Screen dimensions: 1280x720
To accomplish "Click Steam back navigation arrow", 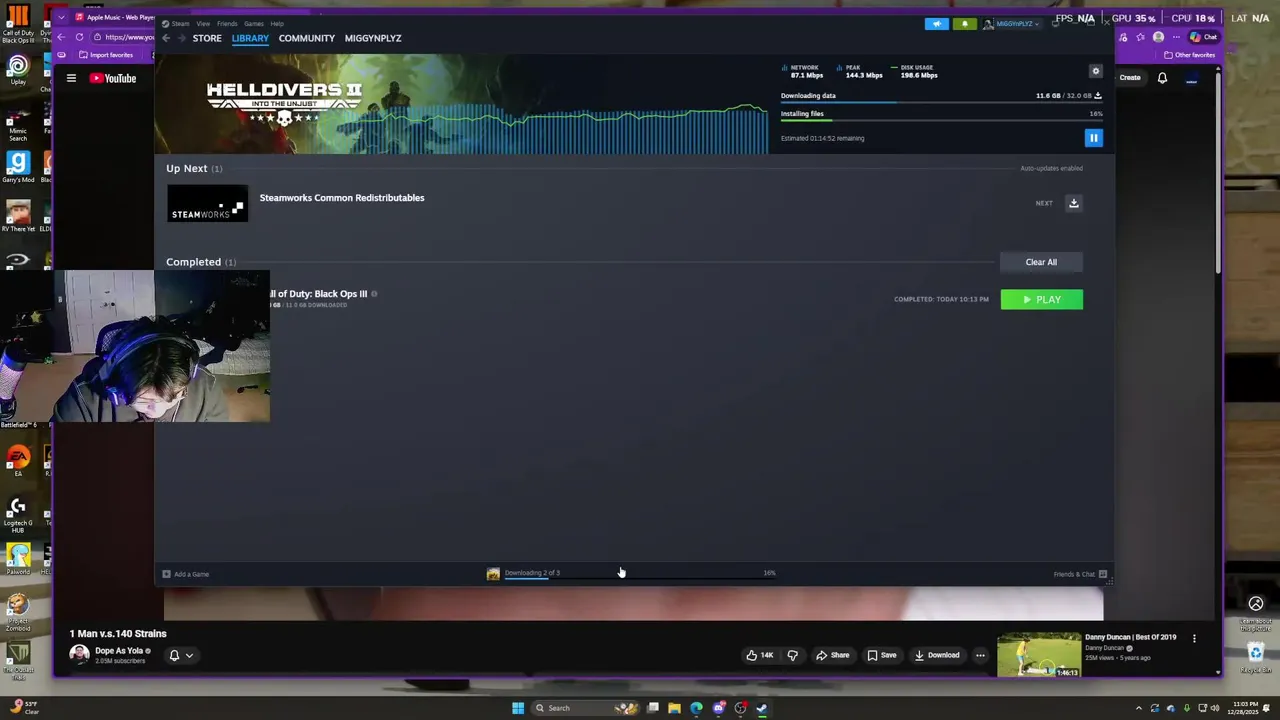I will click(x=166, y=38).
